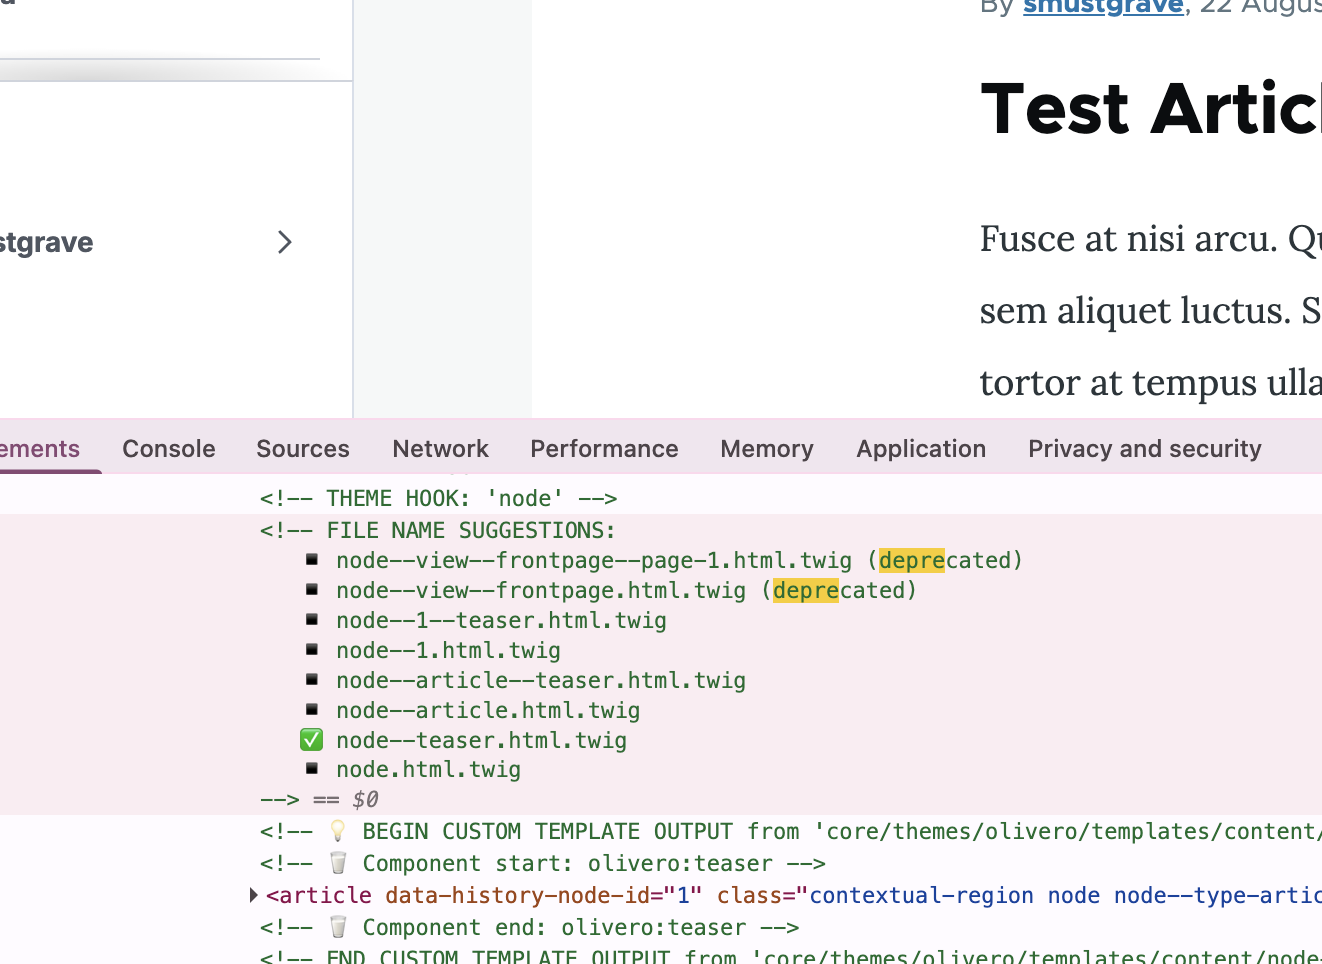Click the cup icon before Component start
1322x964 pixels.
[x=338, y=864]
